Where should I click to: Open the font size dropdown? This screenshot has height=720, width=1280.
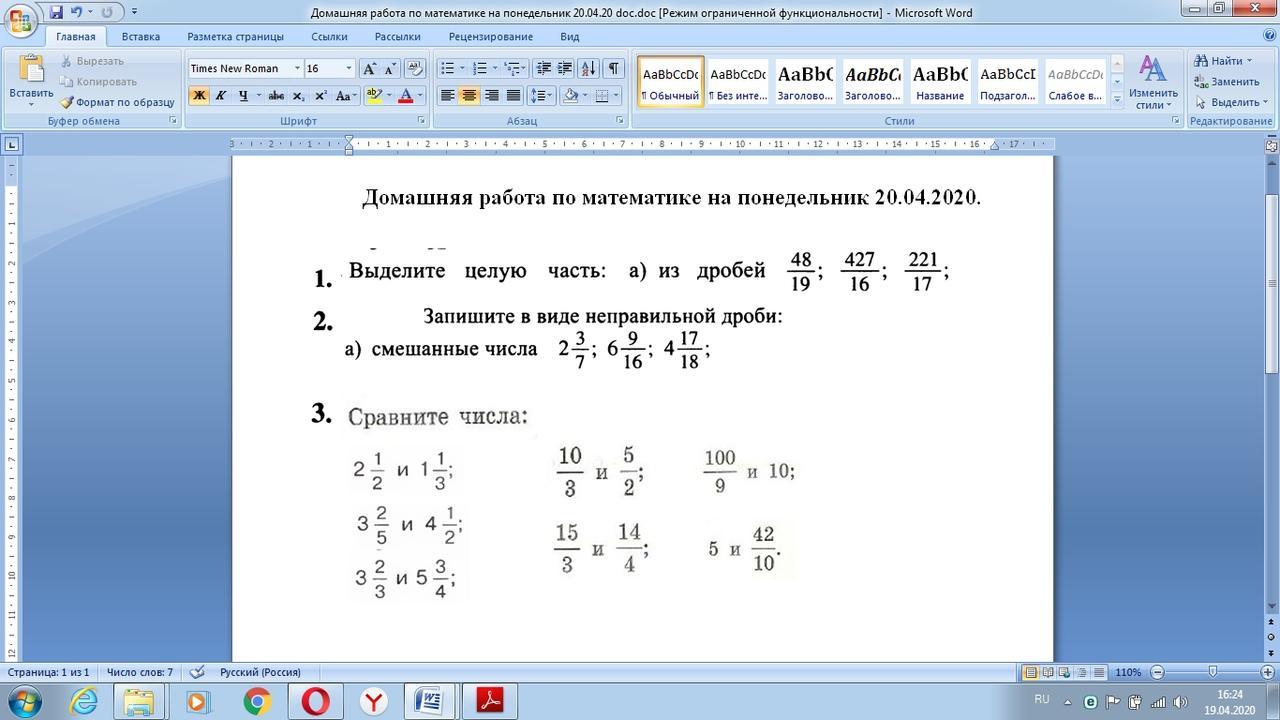point(349,69)
